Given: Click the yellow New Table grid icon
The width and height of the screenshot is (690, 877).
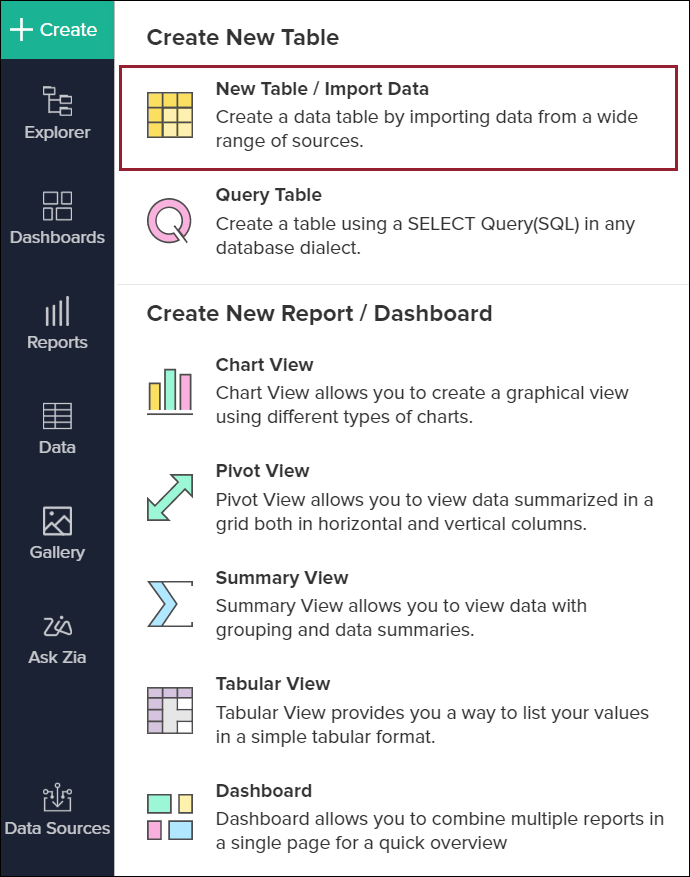Looking at the screenshot, I should pos(169,115).
